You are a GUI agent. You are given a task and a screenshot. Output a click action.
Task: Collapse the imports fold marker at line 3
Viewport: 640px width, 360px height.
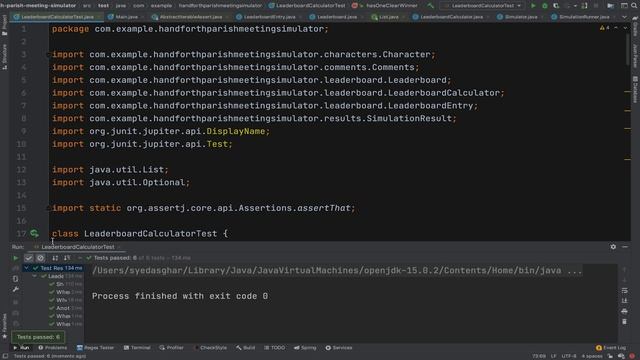coord(49,54)
